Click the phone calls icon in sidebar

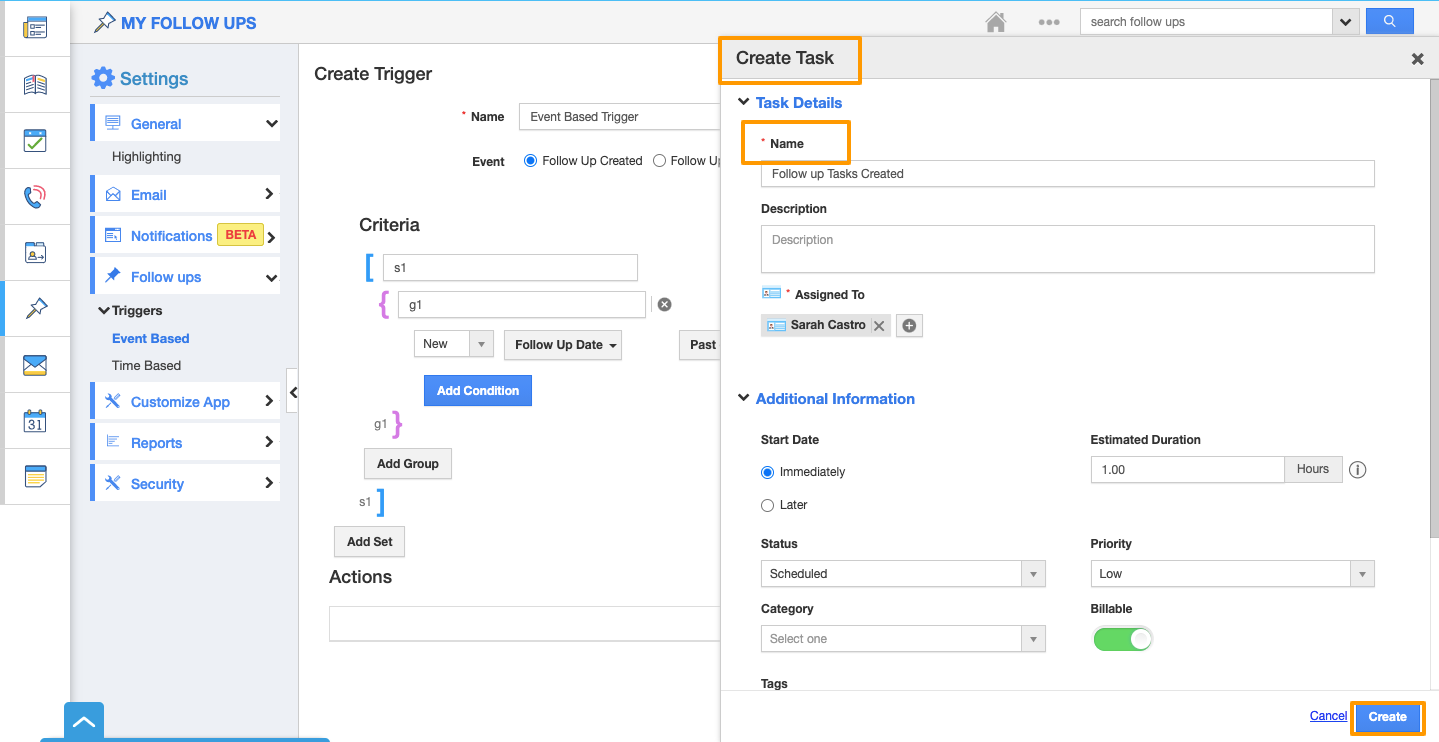pyautogui.click(x=35, y=197)
